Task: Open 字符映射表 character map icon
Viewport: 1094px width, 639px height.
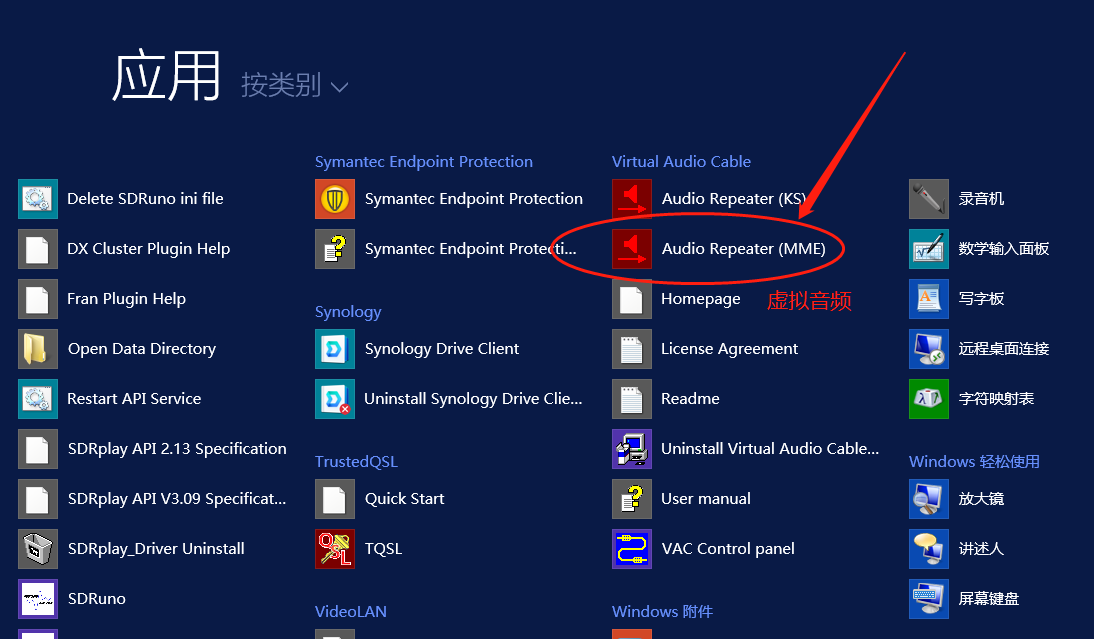Action: point(929,399)
